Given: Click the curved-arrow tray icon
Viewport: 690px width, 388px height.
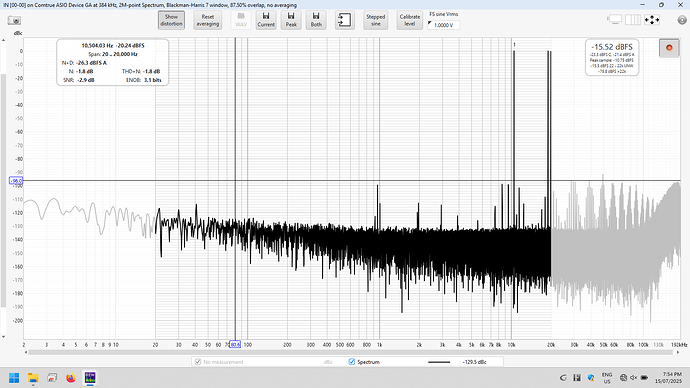Looking at the screenshot, I should pos(563,377).
